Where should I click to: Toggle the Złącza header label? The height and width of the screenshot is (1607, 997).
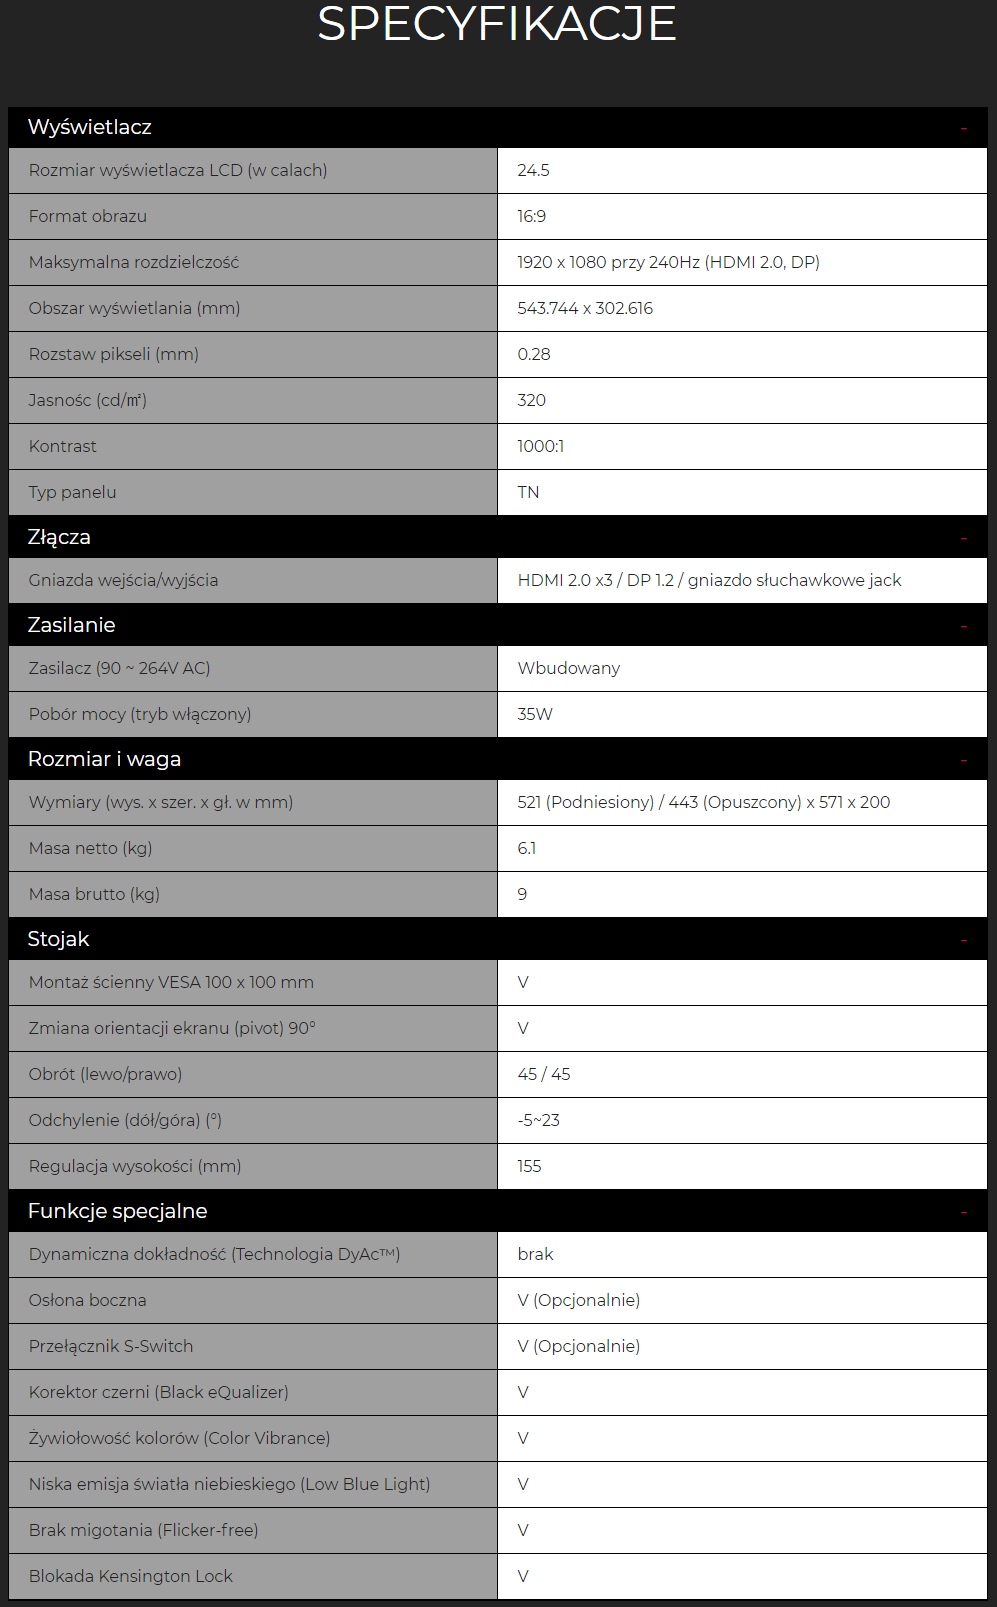[59, 537]
